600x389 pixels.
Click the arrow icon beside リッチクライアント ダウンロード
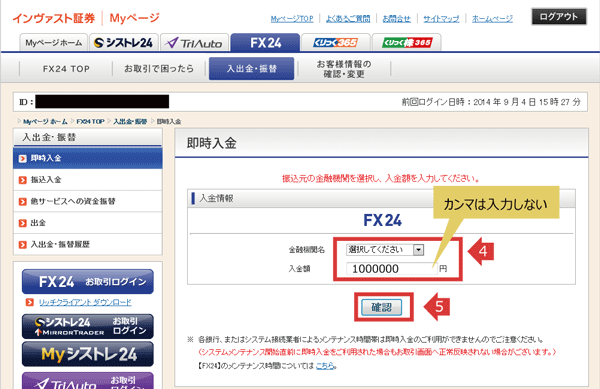[x=29, y=302]
